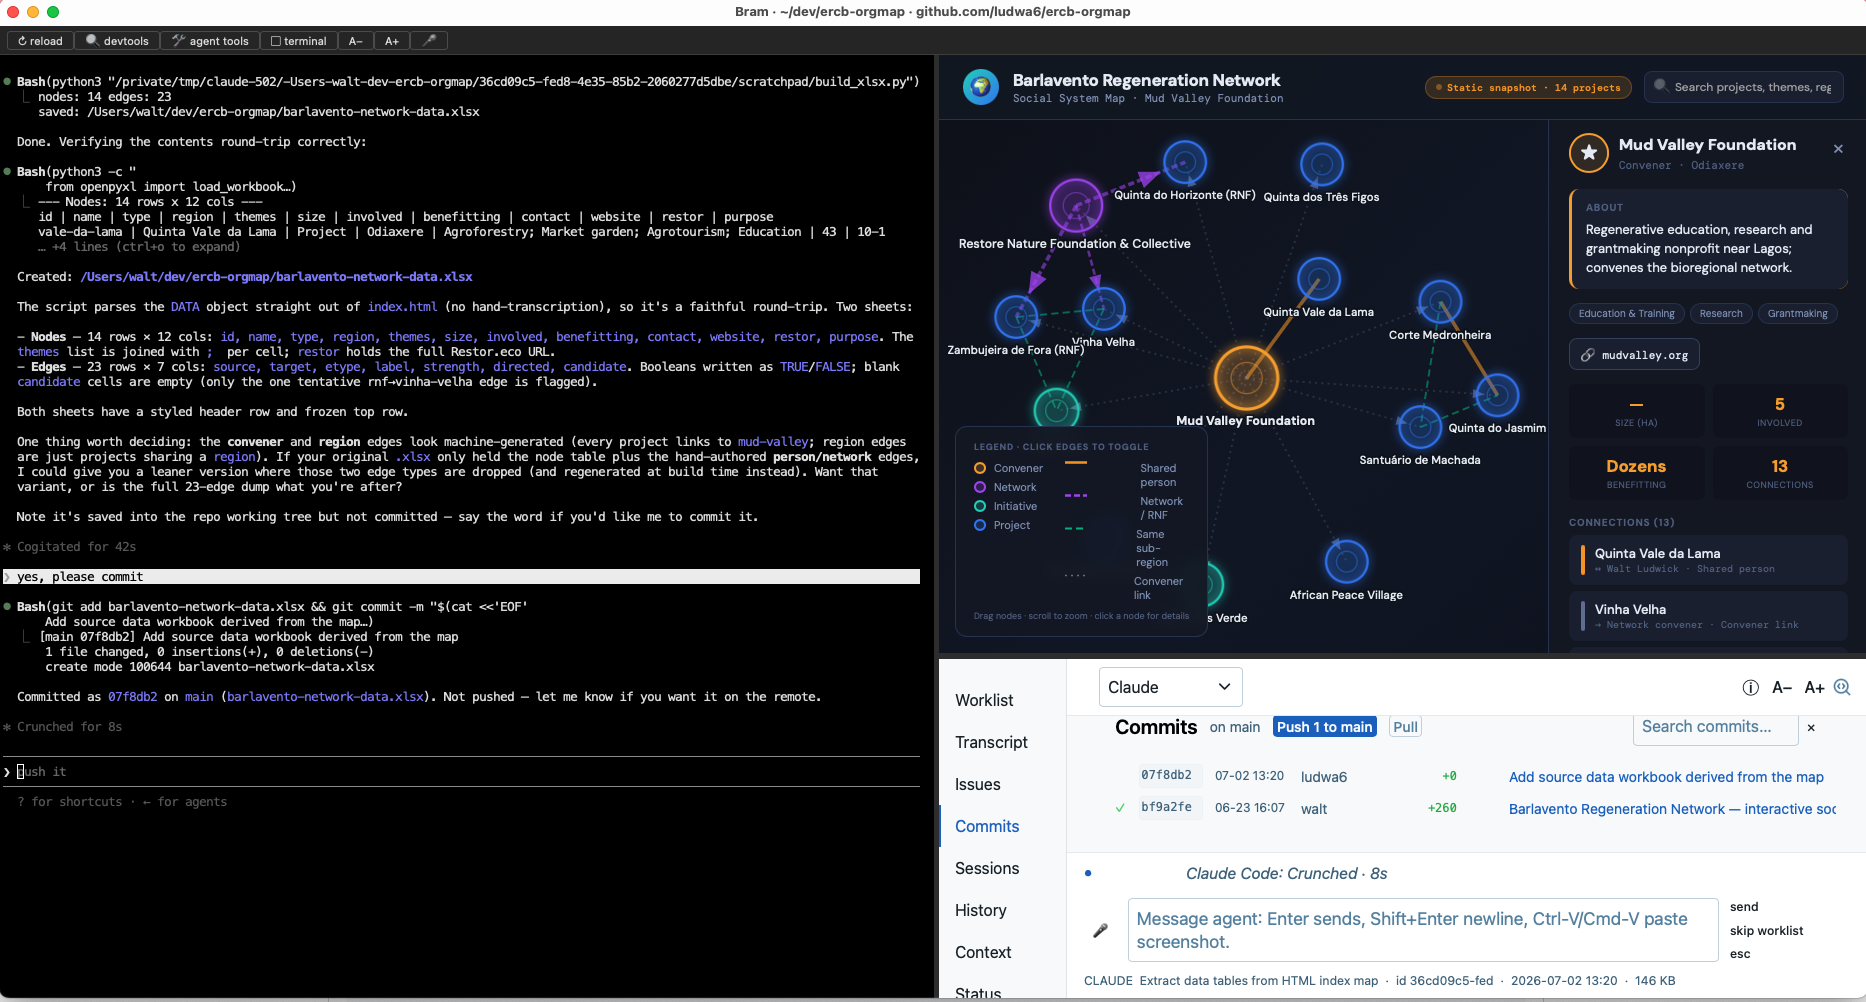Focus the Search commits field

click(x=1715, y=727)
